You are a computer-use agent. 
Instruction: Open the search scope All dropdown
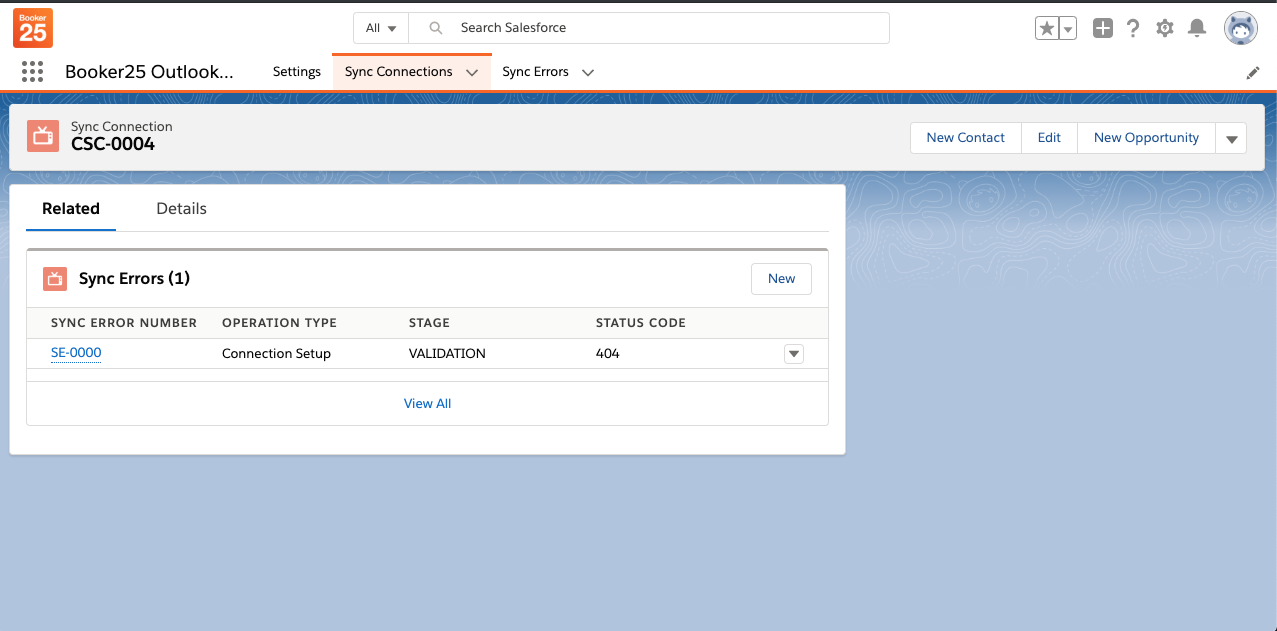(381, 28)
